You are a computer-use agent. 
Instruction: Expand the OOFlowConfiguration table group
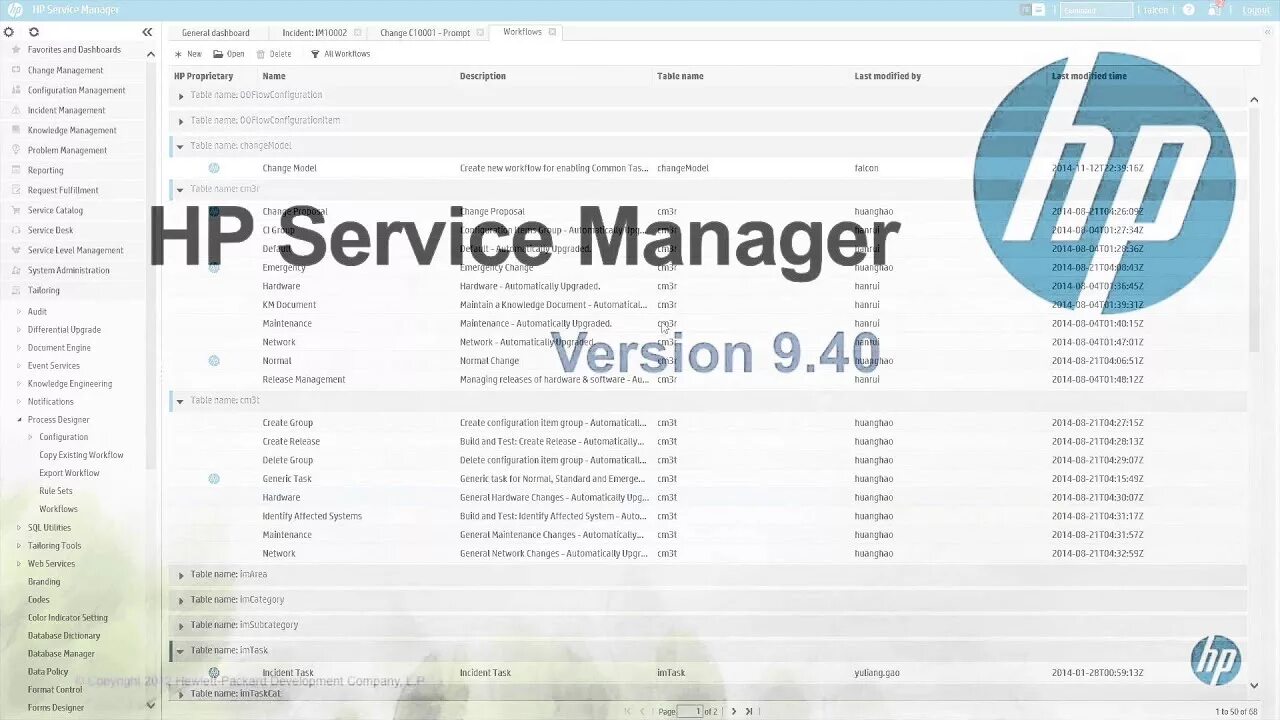(181, 96)
